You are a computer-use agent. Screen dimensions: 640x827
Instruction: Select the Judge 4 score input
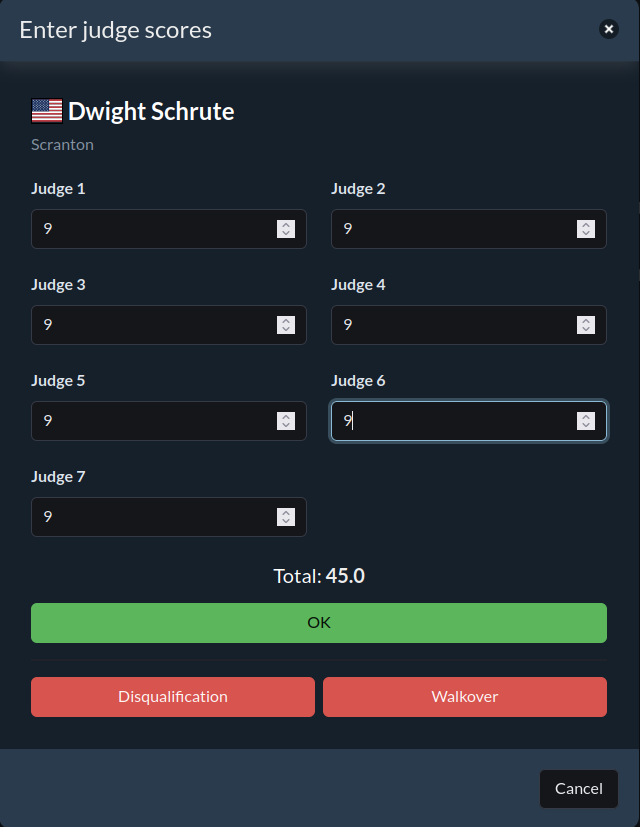(x=450, y=325)
